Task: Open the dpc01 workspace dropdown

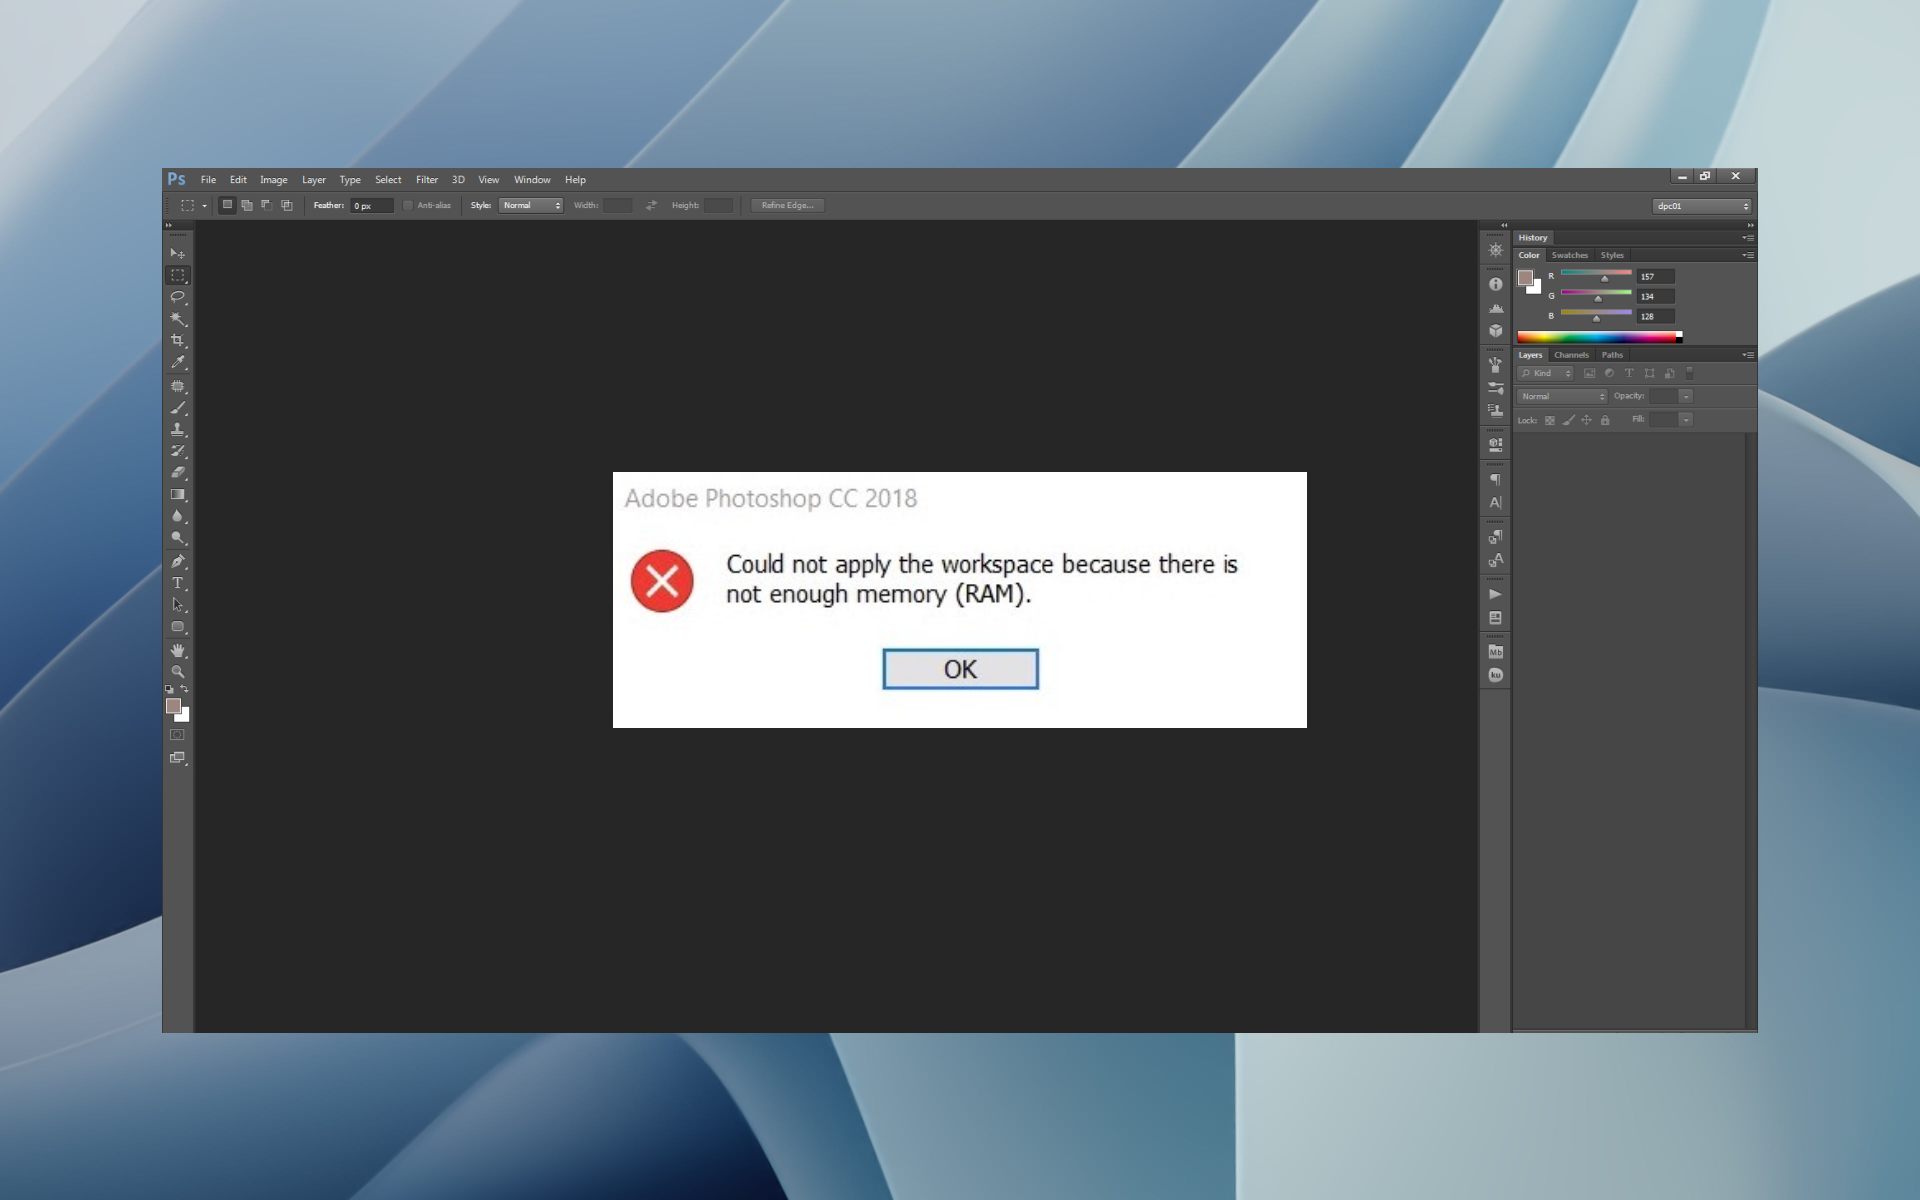Action: pos(1701,206)
